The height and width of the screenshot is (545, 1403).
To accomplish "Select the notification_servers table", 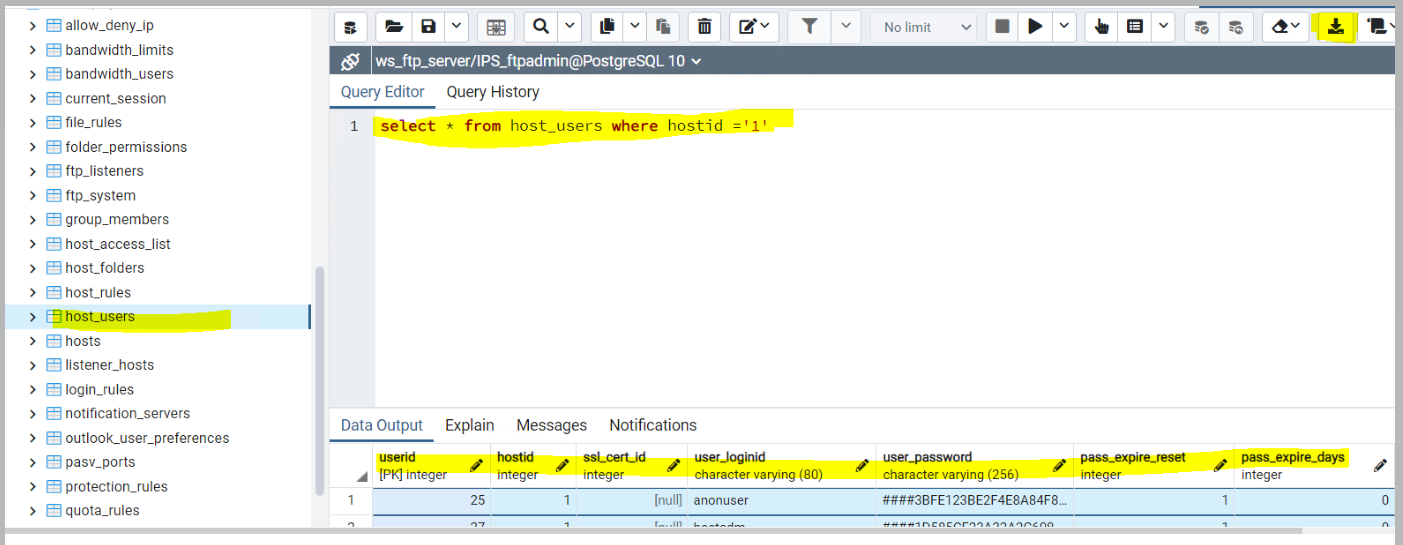I will point(127,413).
